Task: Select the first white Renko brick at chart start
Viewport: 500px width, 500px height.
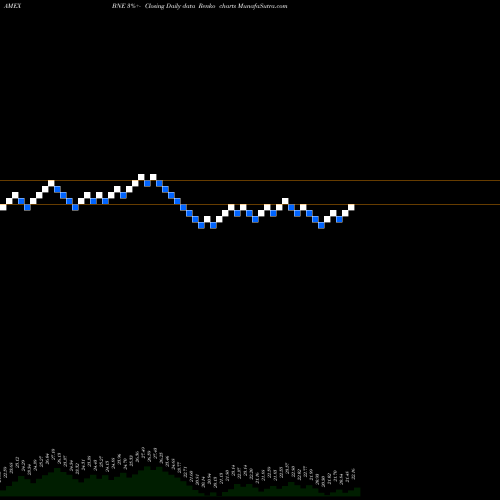Action: (3, 207)
